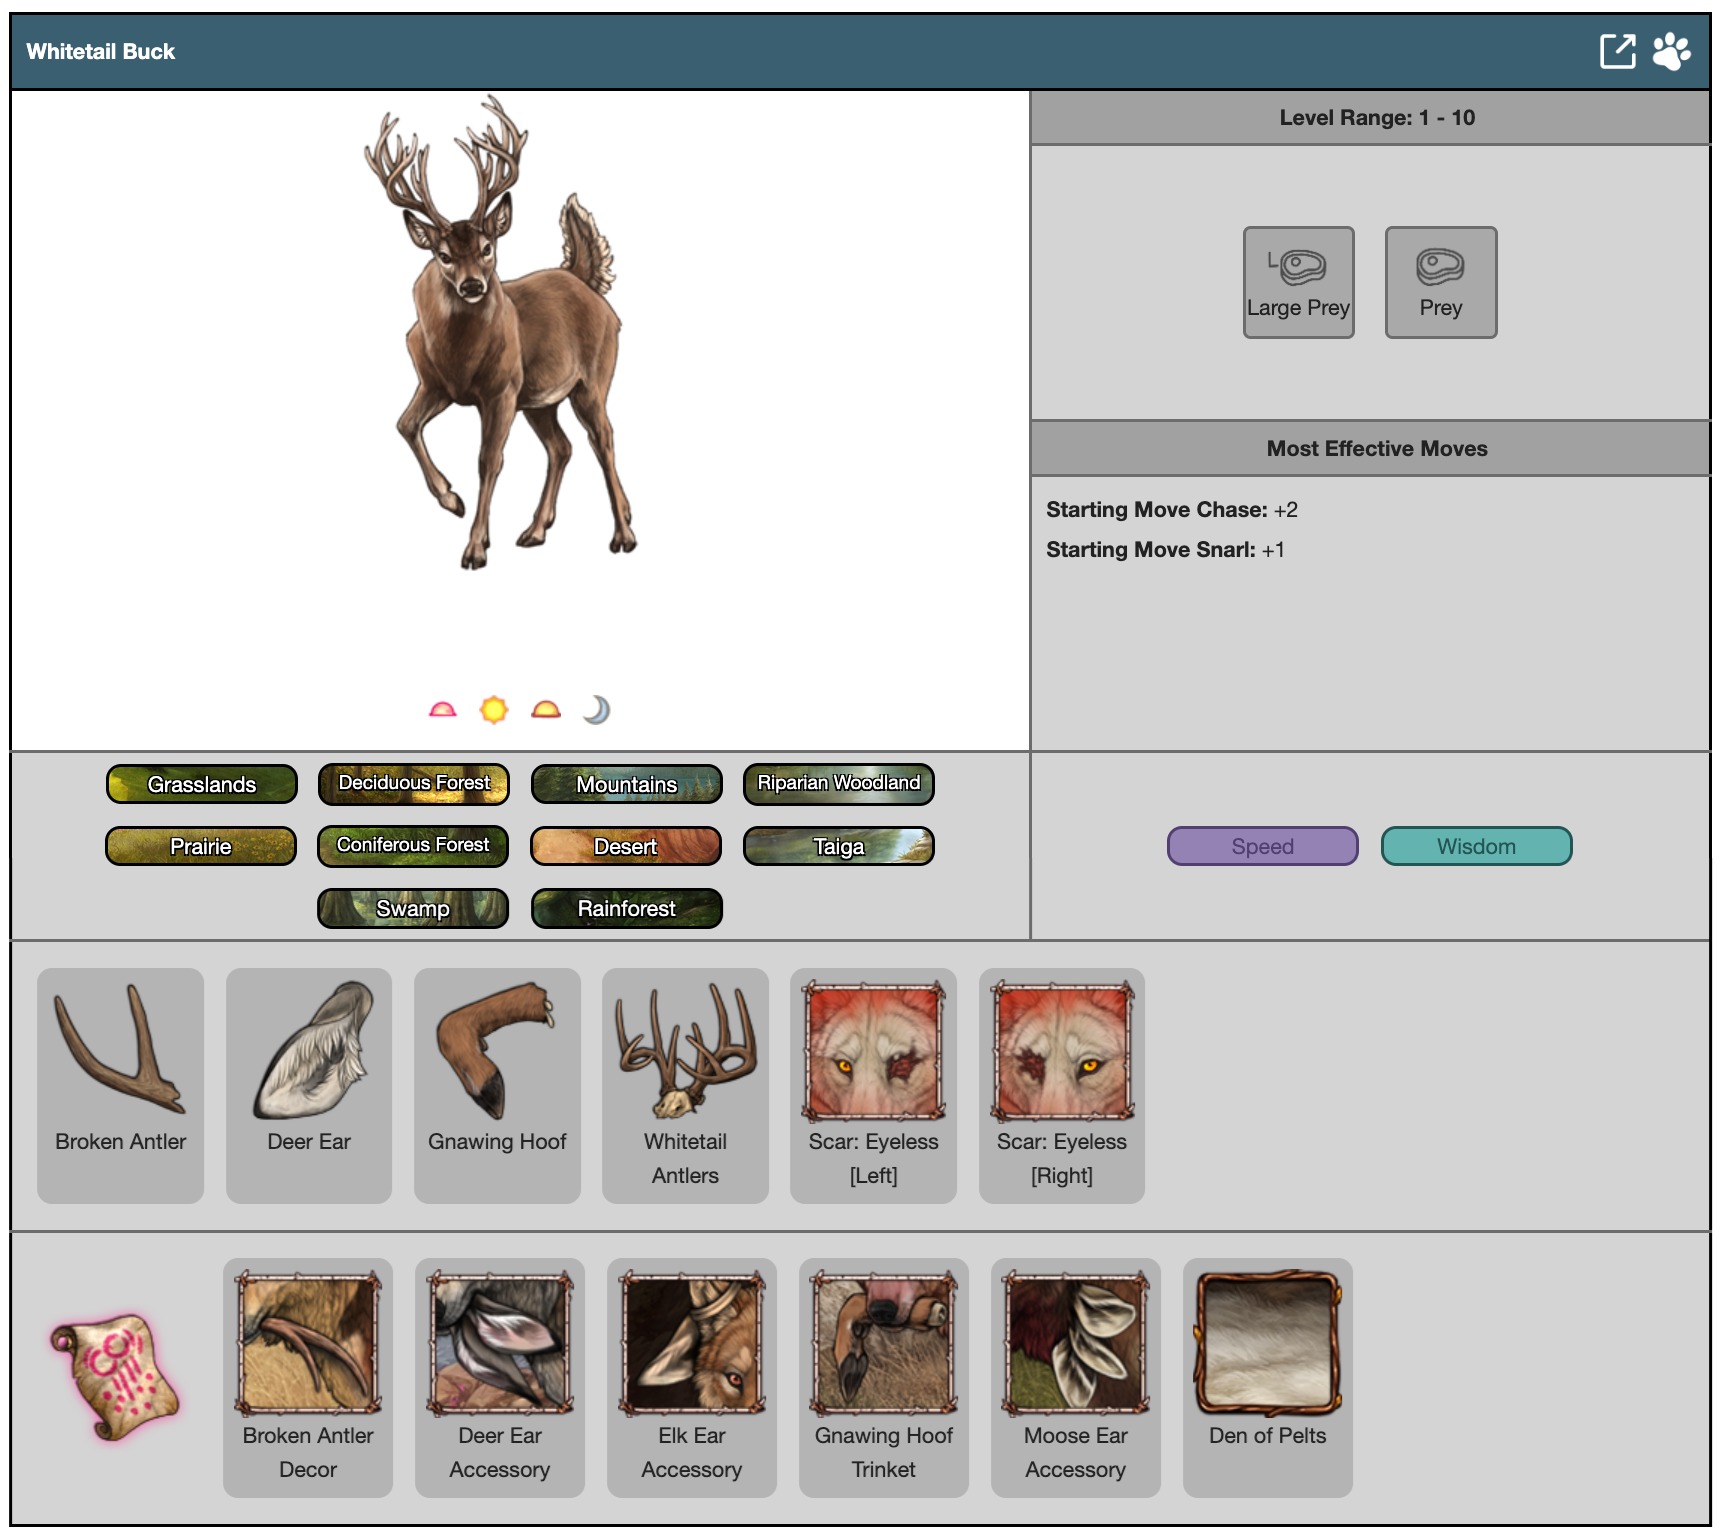Viewport: 1723px width, 1536px height.
Task: Open the Deciduous Forest biome tag
Action: pyautogui.click(x=414, y=784)
